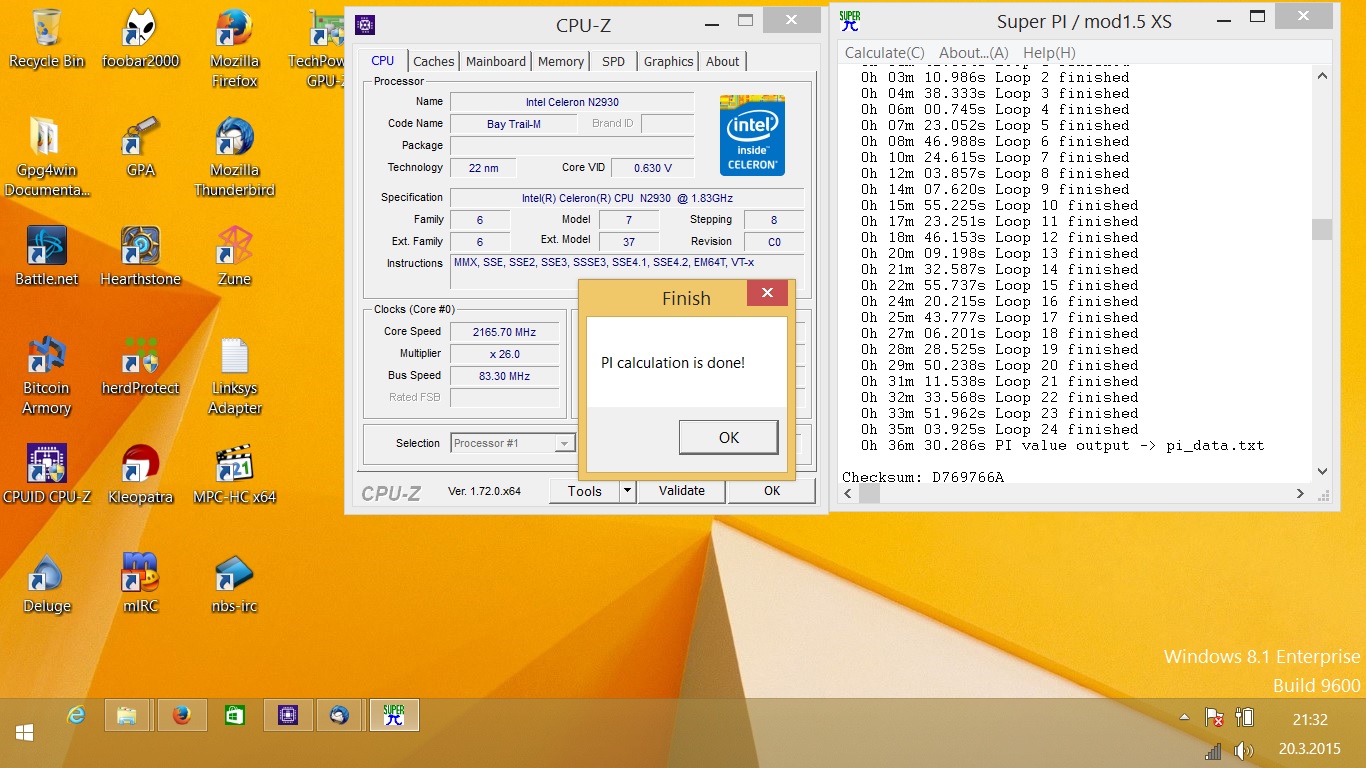Click the Super PI scroll down arrow
Image resolution: width=1366 pixels, height=768 pixels.
tap(1321, 471)
